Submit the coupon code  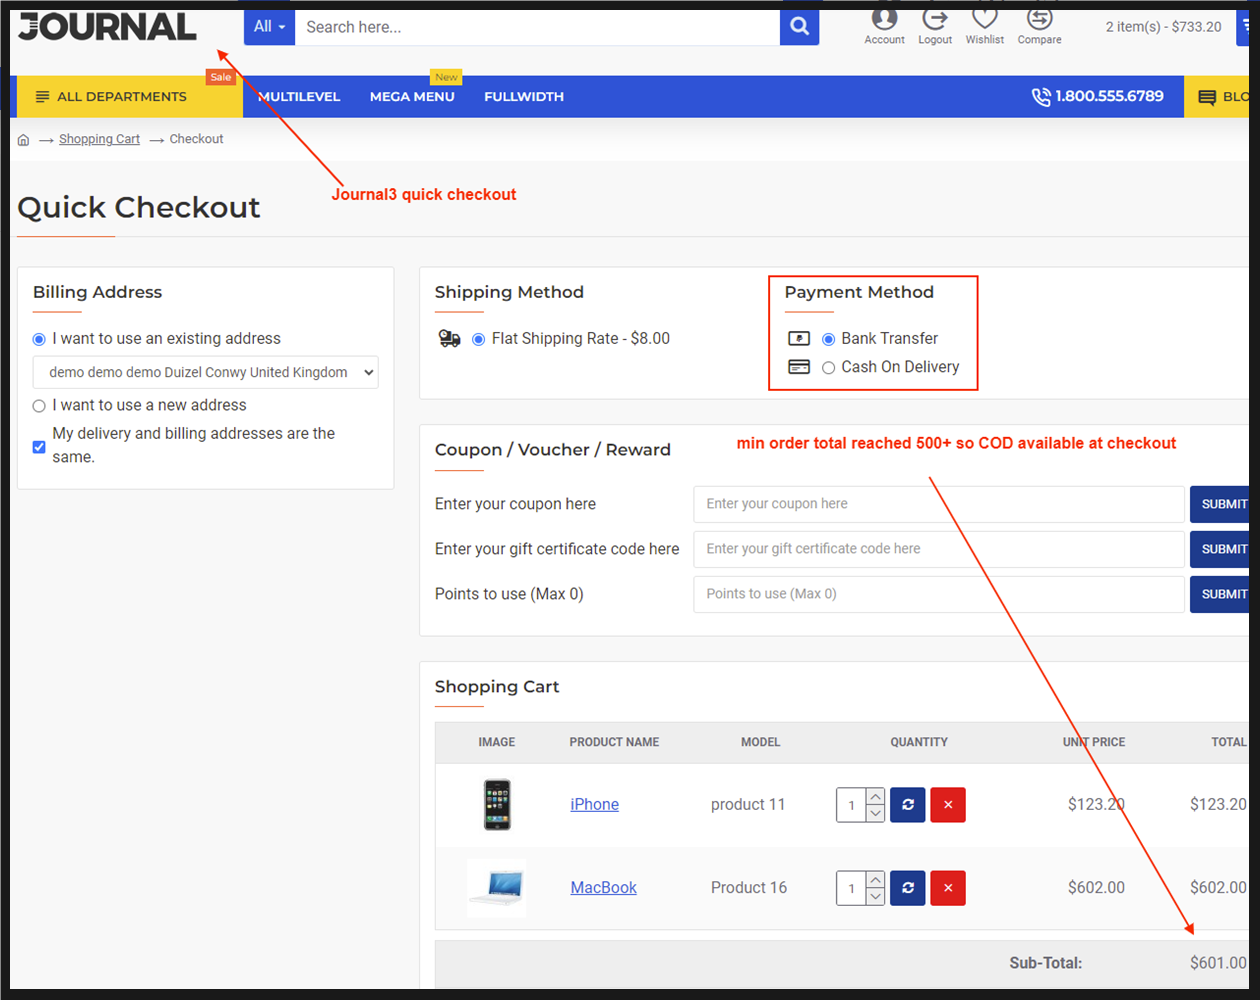click(1222, 504)
